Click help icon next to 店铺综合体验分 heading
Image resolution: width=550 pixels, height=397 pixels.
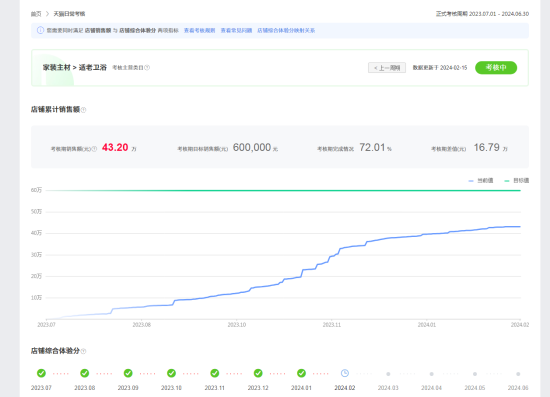(83, 351)
